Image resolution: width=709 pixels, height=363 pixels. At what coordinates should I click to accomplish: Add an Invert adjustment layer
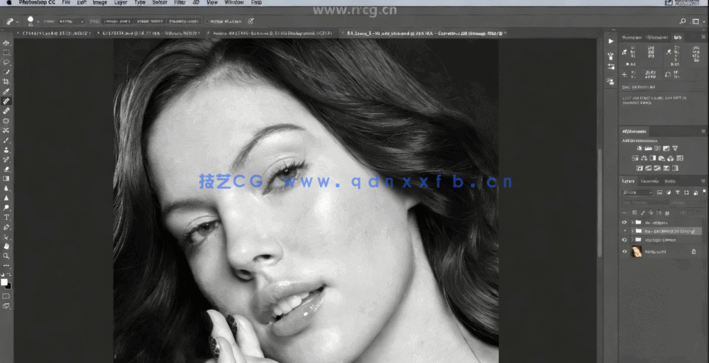tap(639, 168)
